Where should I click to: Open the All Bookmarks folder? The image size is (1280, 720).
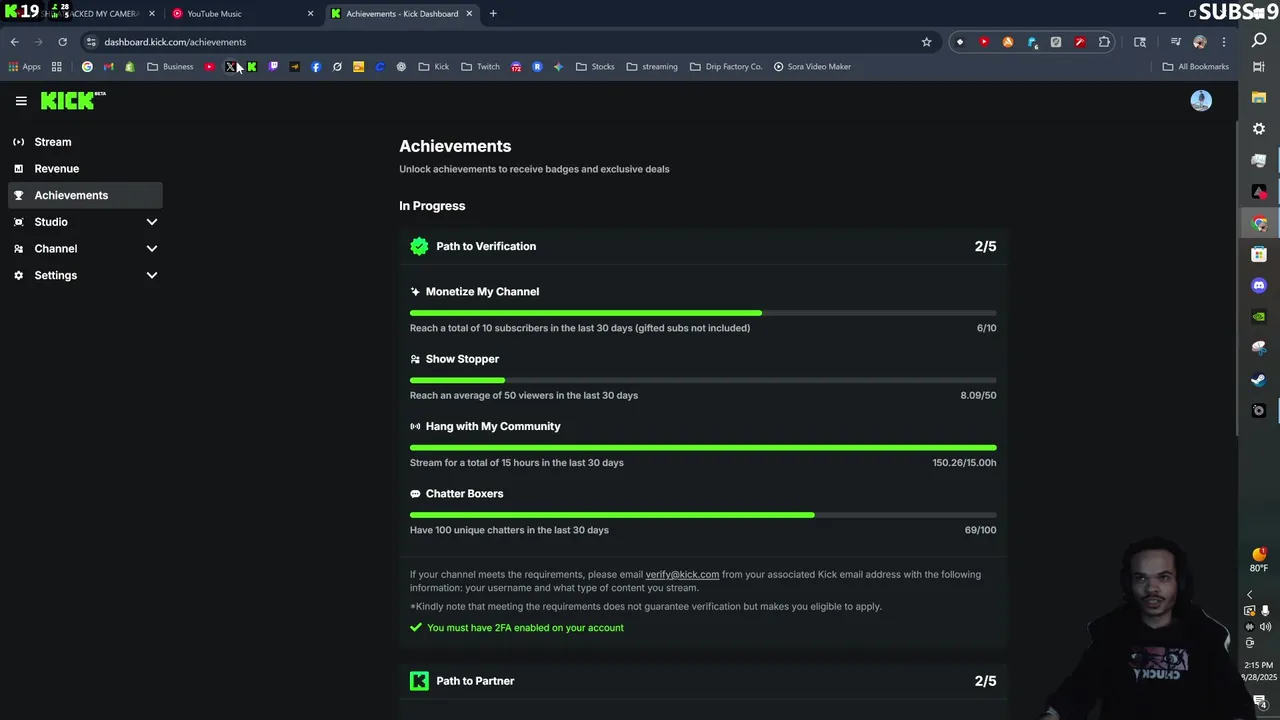pyautogui.click(x=1196, y=67)
